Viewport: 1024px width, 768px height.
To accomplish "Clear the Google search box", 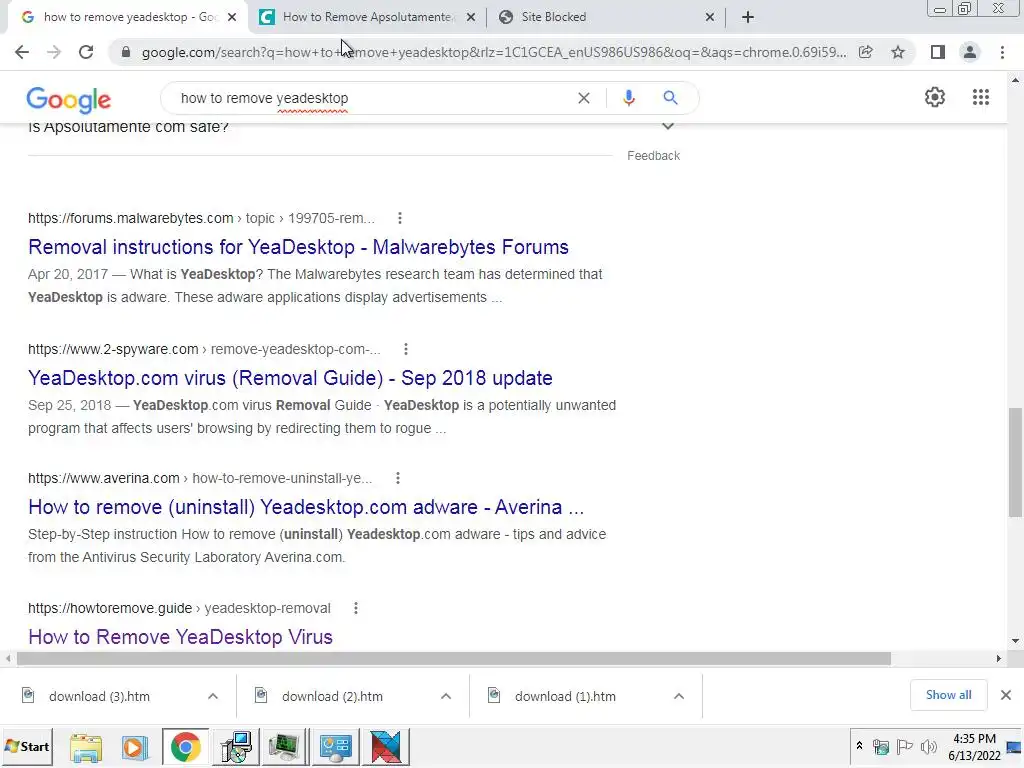I will pos(584,98).
